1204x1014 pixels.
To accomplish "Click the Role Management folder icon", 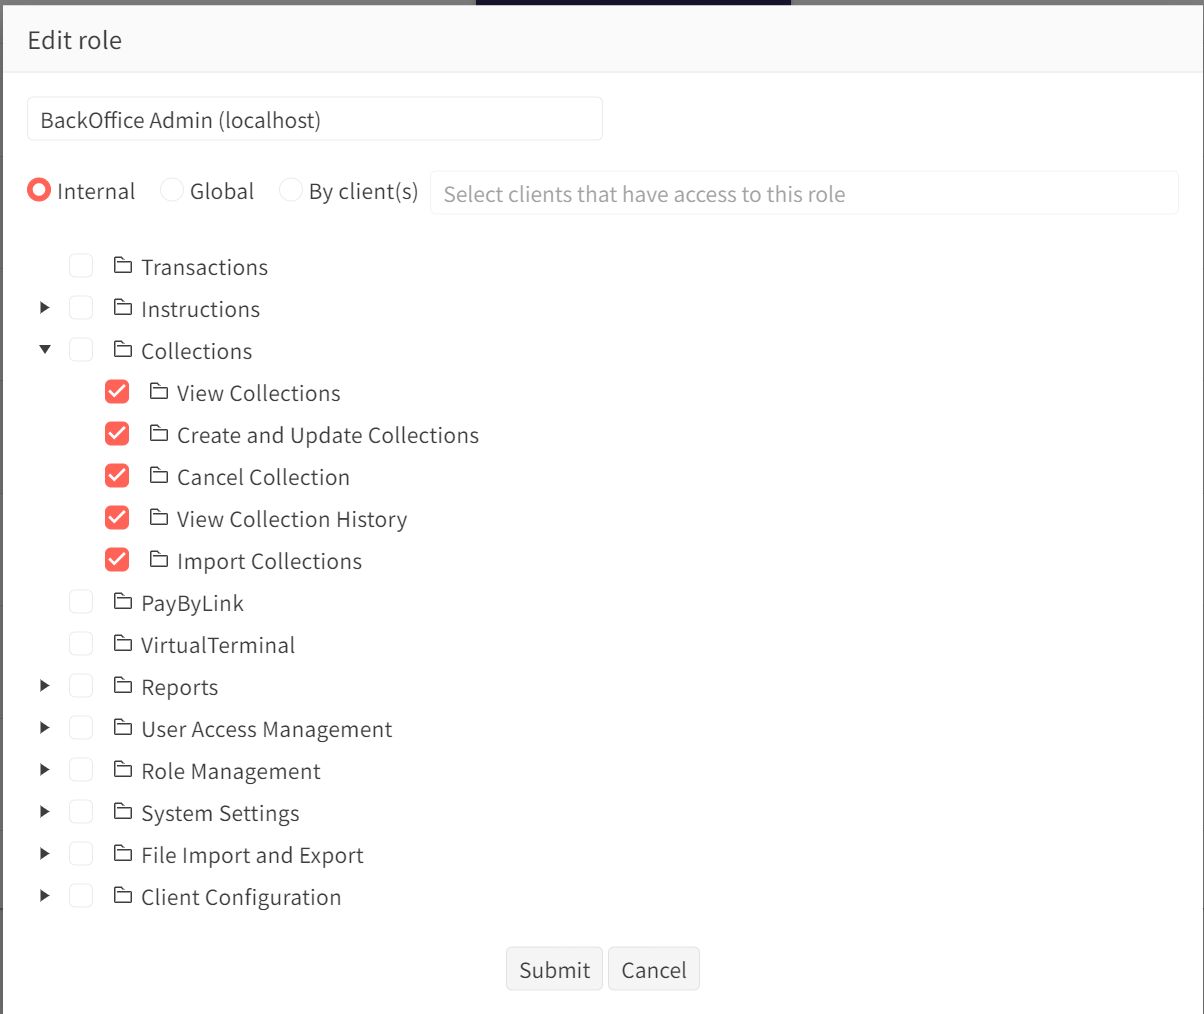I will point(123,770).
